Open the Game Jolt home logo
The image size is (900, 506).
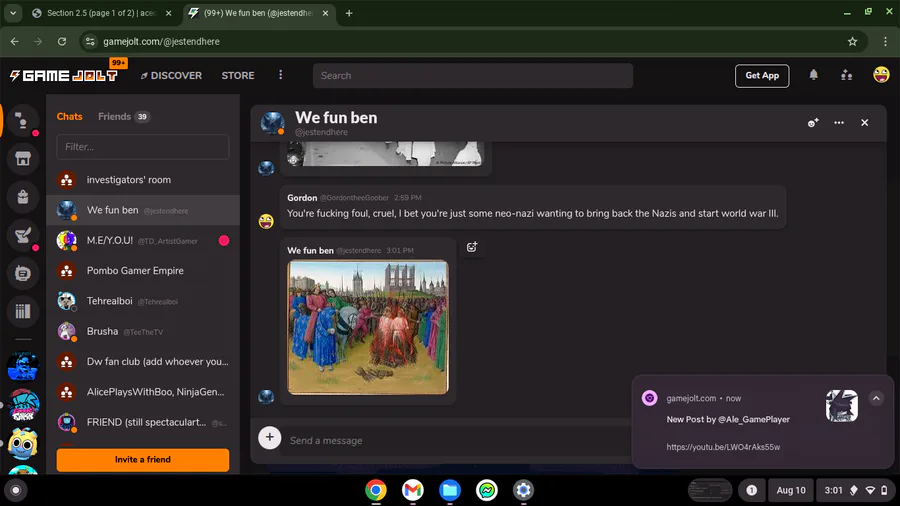pos(64,75)
